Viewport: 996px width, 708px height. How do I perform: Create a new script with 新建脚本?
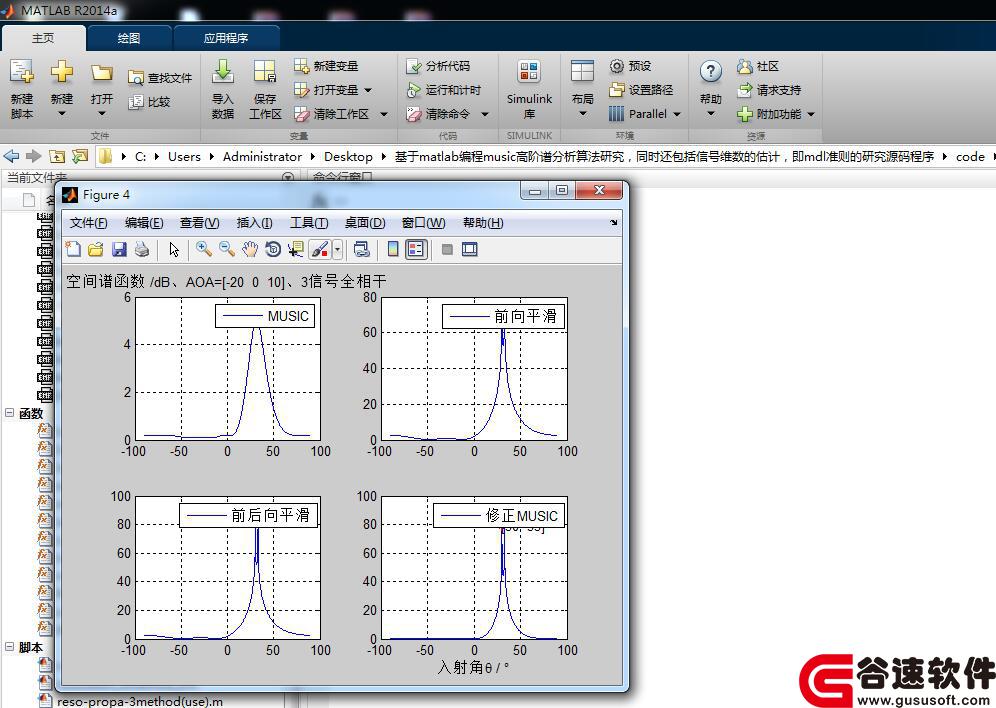pyautogui.click(x=22, y=88)
